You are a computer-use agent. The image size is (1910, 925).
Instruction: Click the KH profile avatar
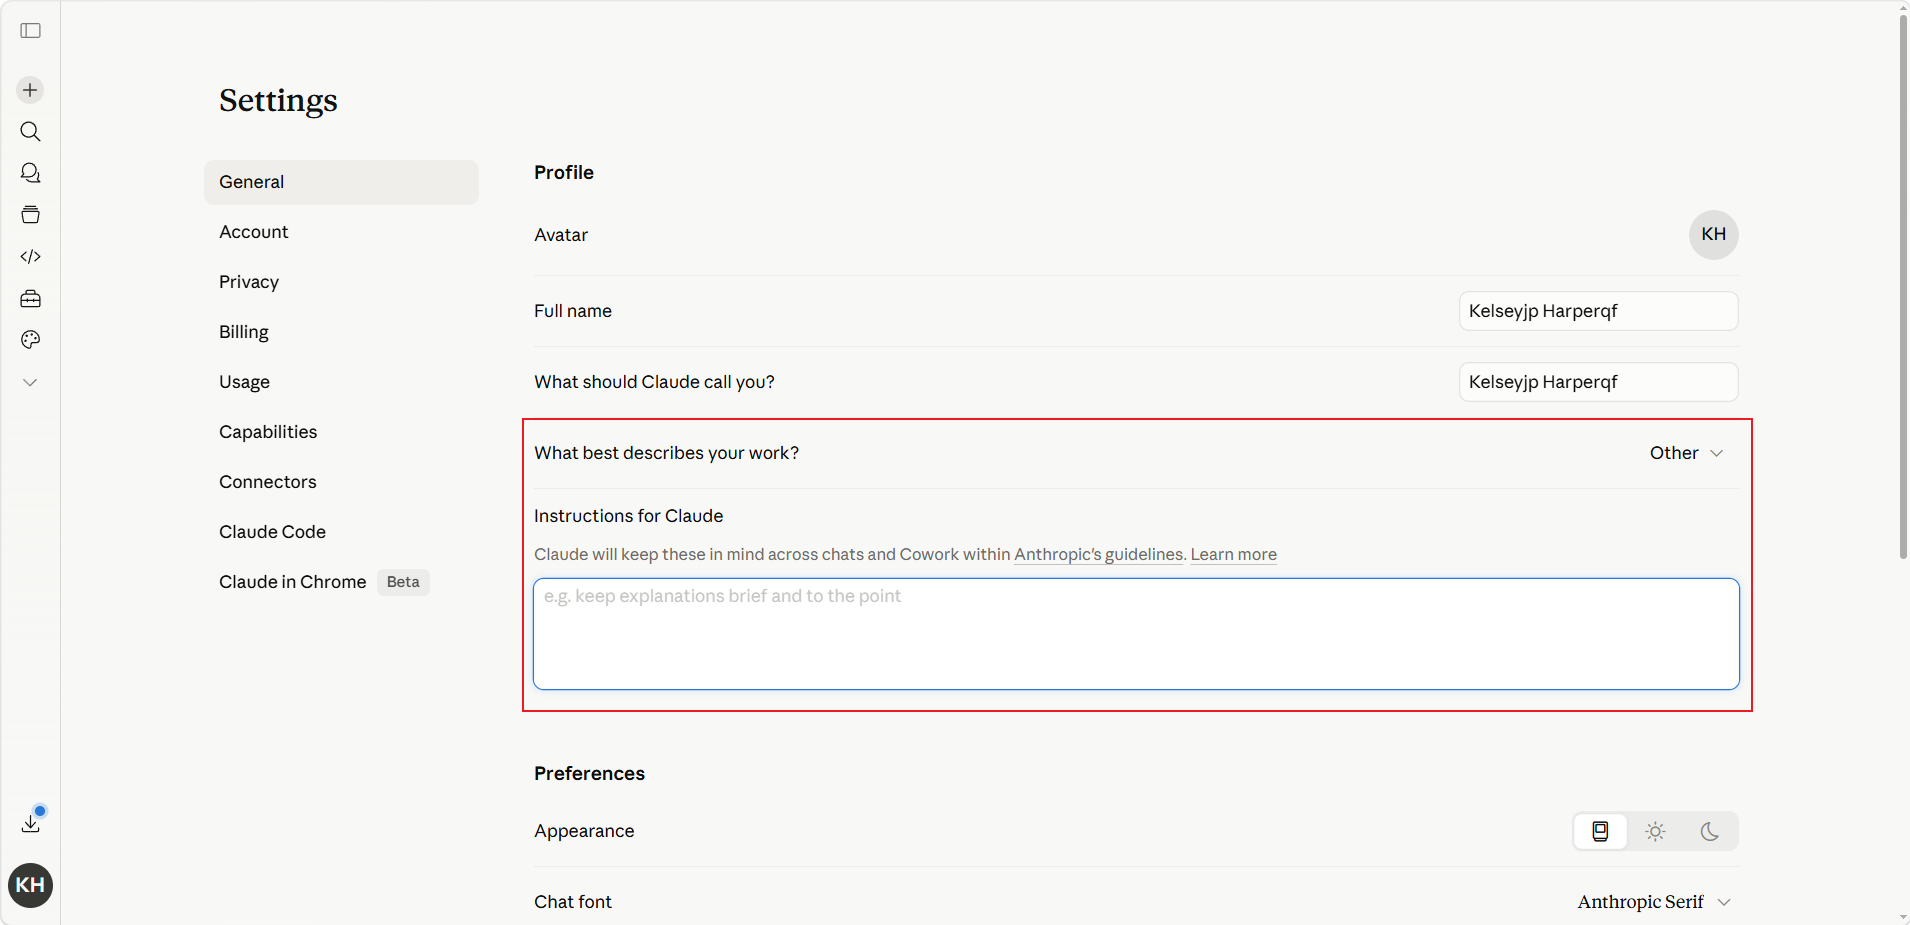pos(1714,235)
